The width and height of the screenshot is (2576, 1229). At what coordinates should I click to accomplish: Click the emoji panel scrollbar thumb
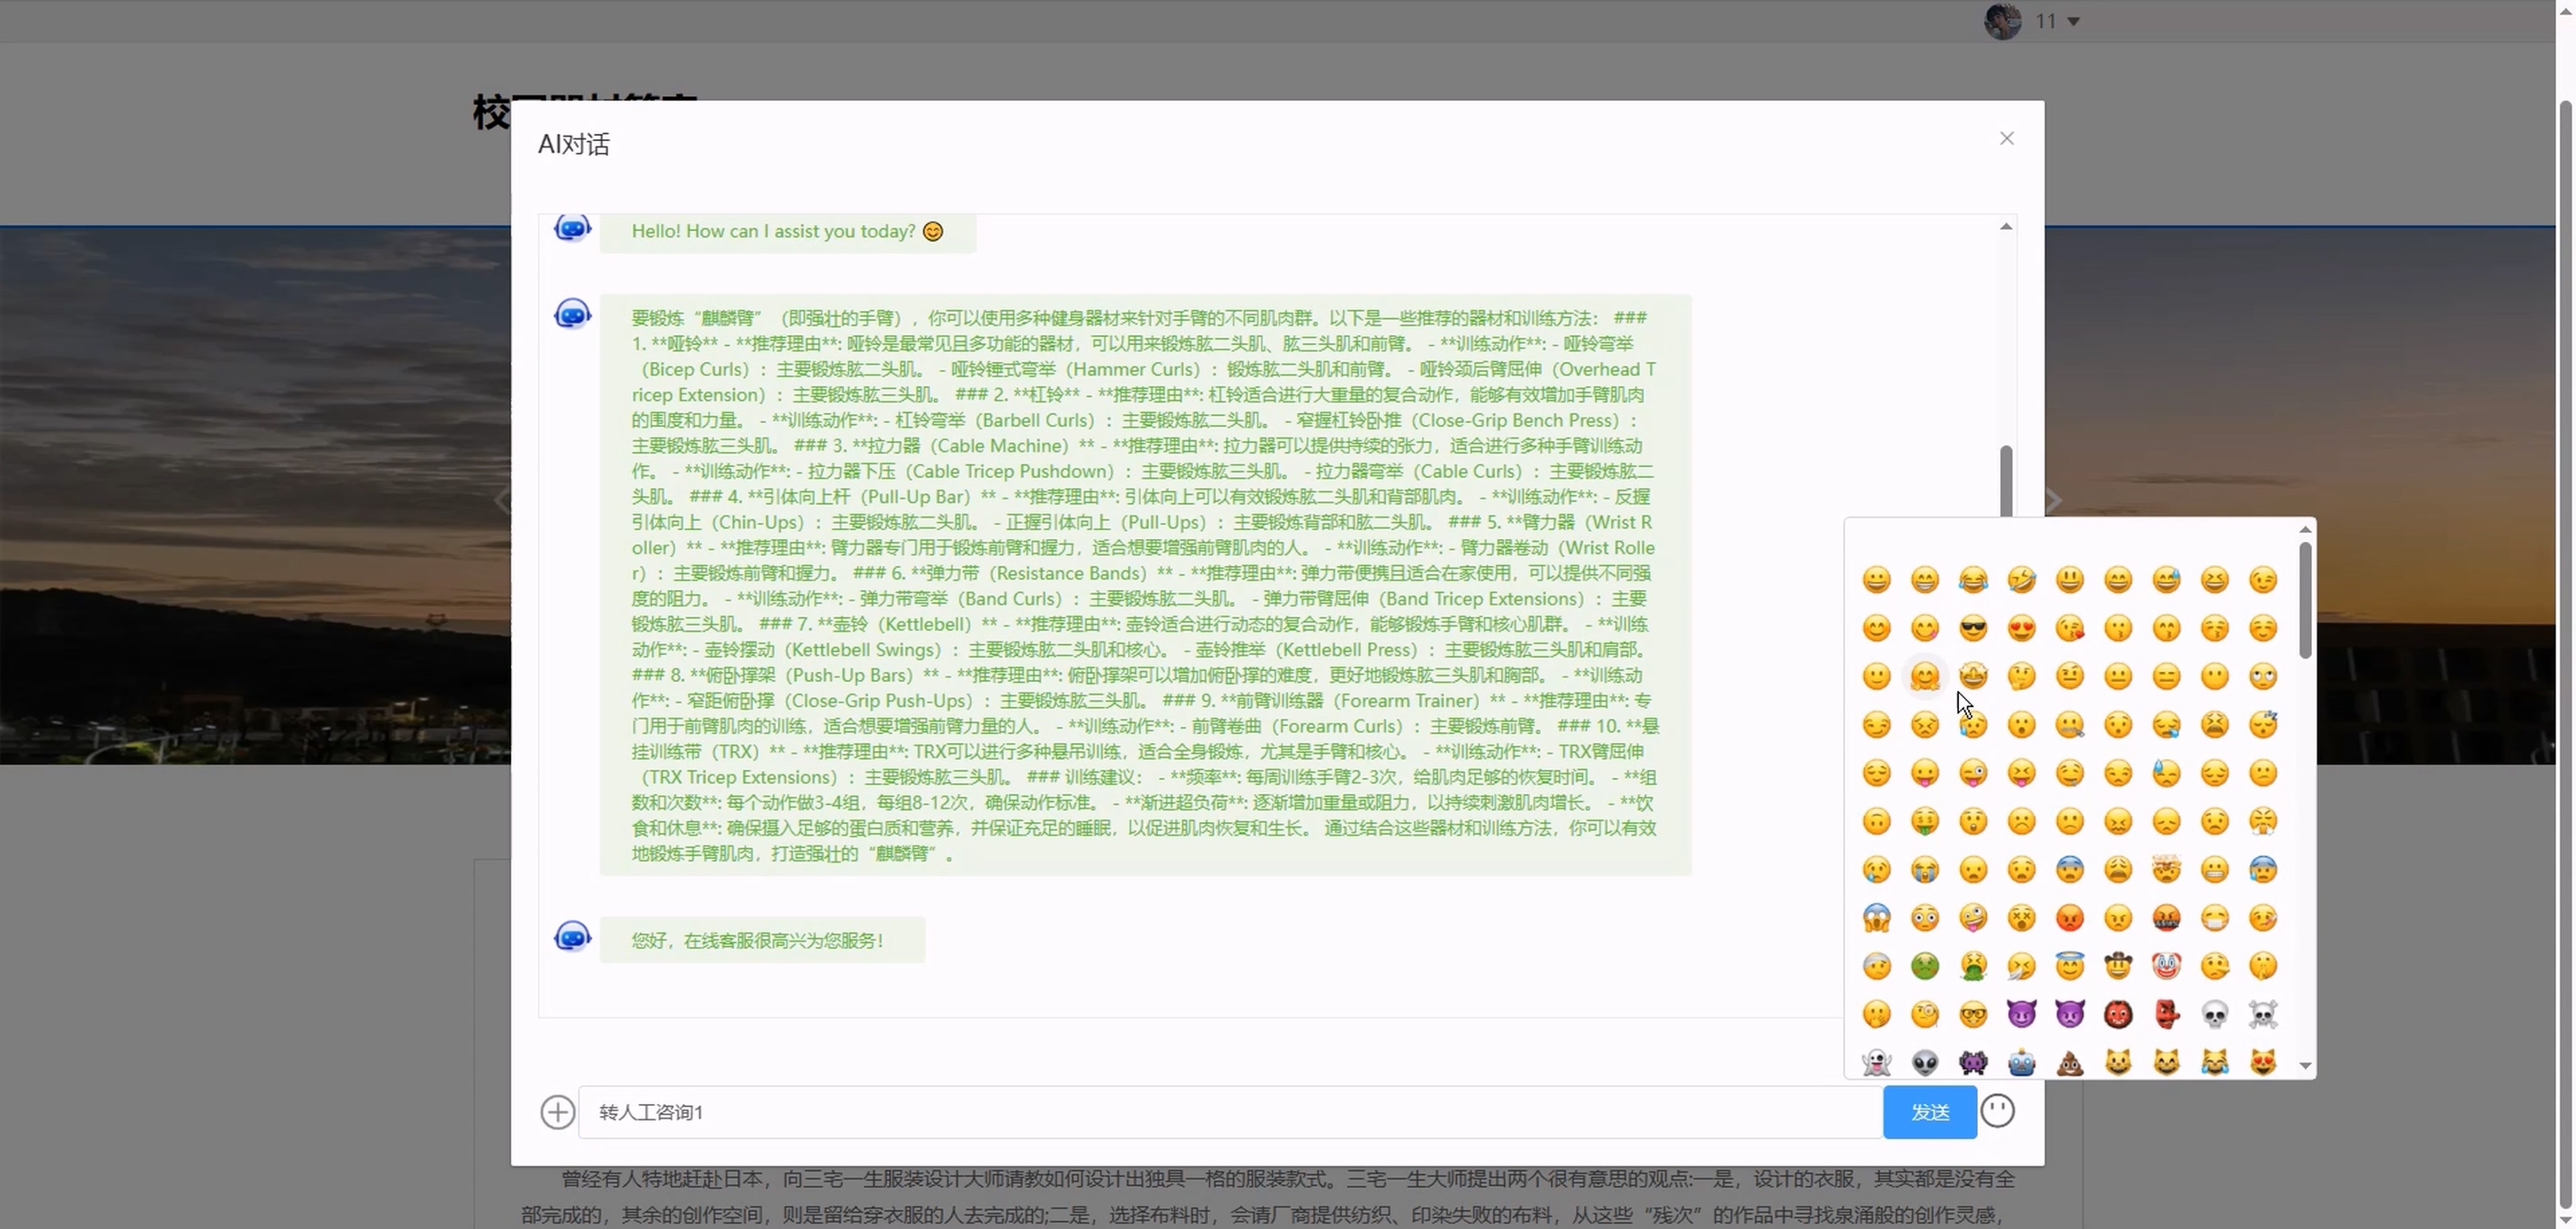tap(2304, 600)
